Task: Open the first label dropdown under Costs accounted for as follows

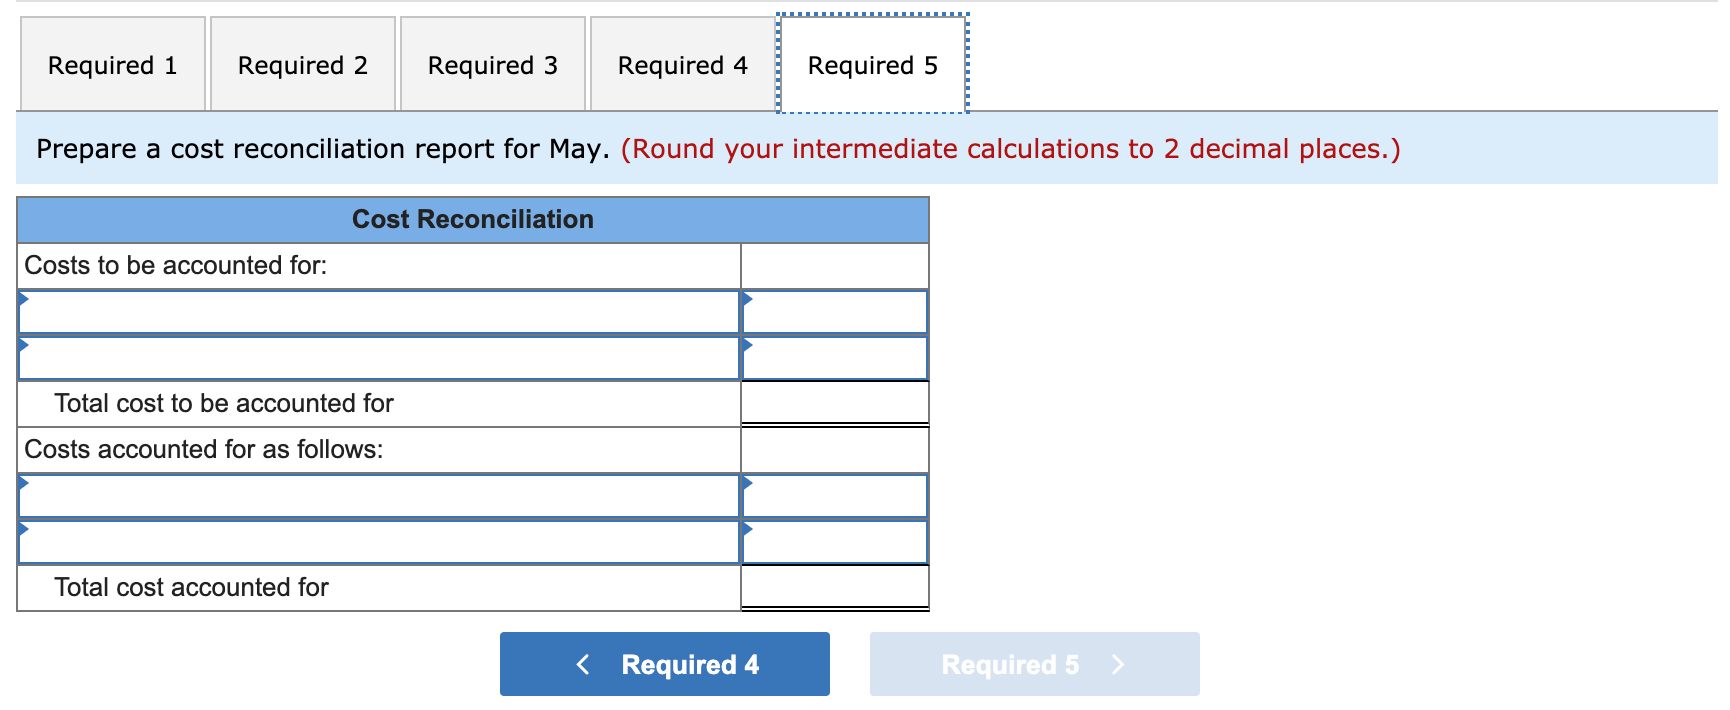Action: (380, 495)
